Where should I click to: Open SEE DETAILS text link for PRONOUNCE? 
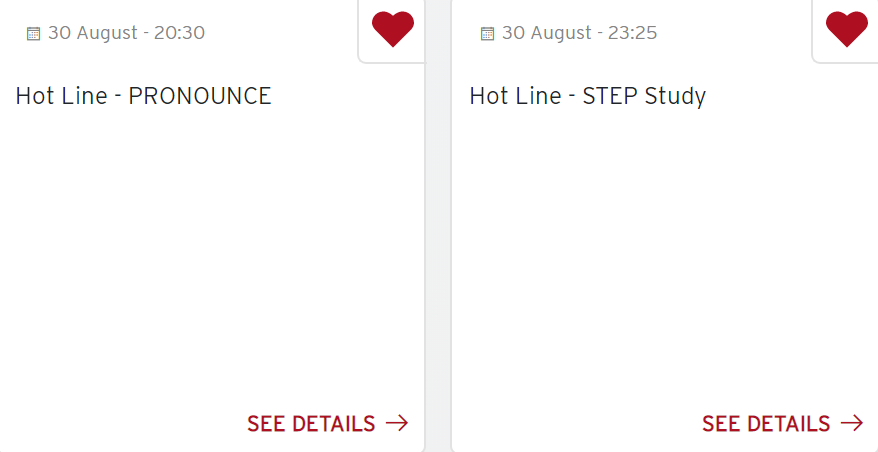(311, 424)
